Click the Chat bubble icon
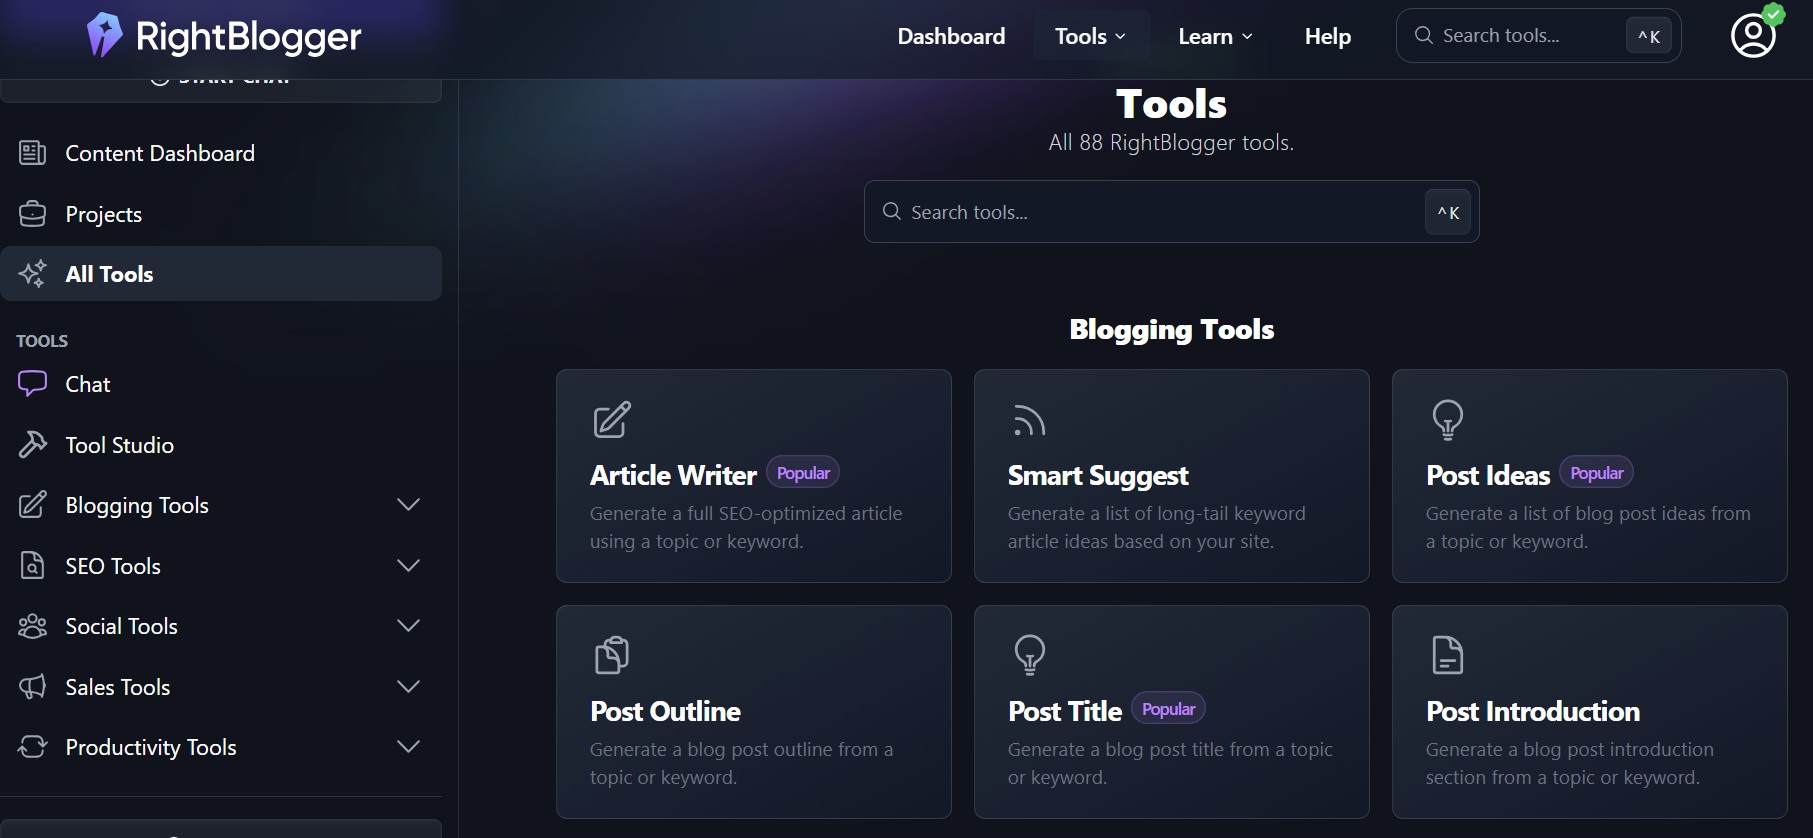 [33, 384]
